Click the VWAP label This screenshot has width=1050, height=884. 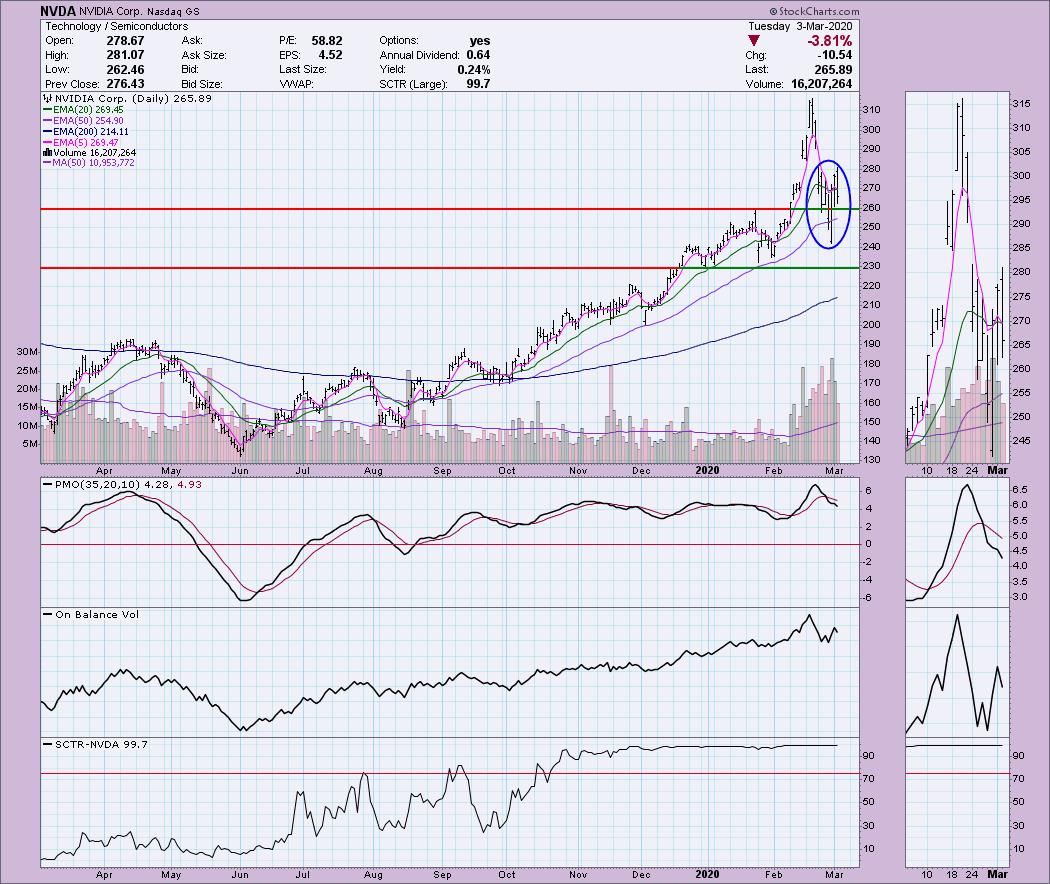[x=296, y=84]
